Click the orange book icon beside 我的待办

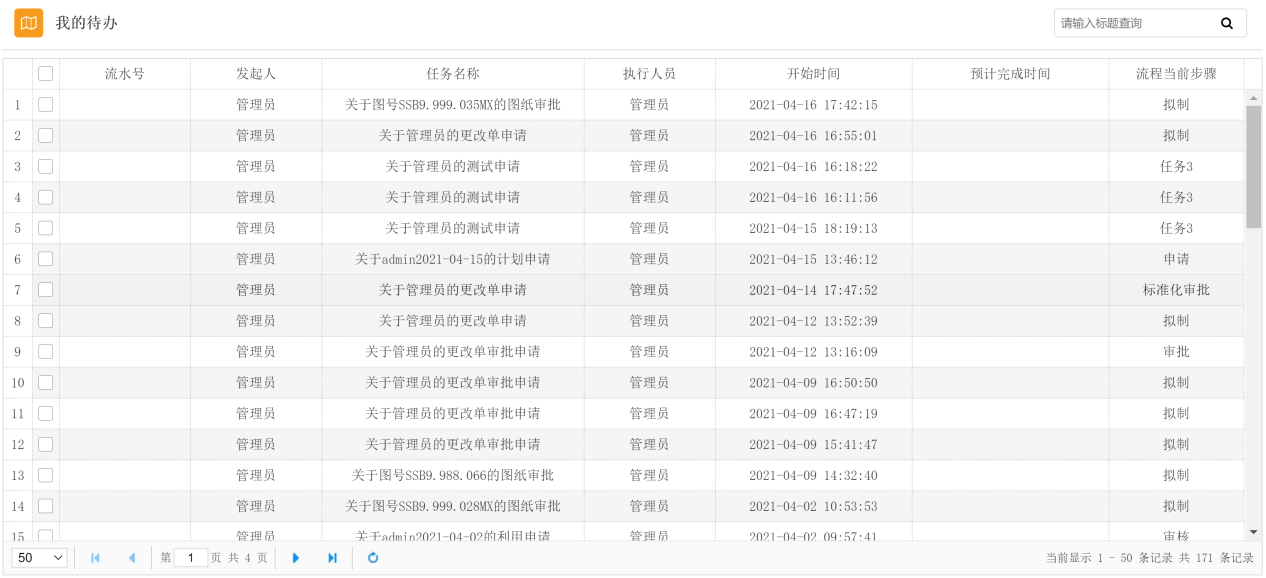click(x=28, y=22)
